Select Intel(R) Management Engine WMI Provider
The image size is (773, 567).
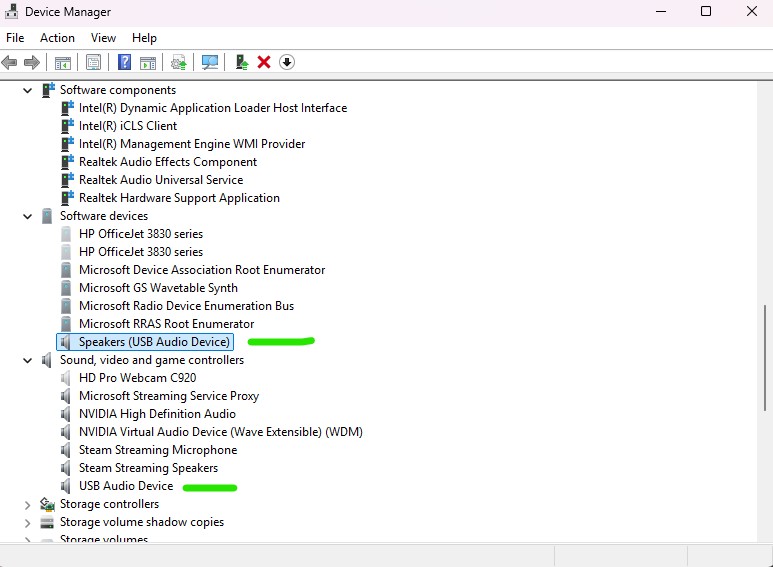pos(192,143)
